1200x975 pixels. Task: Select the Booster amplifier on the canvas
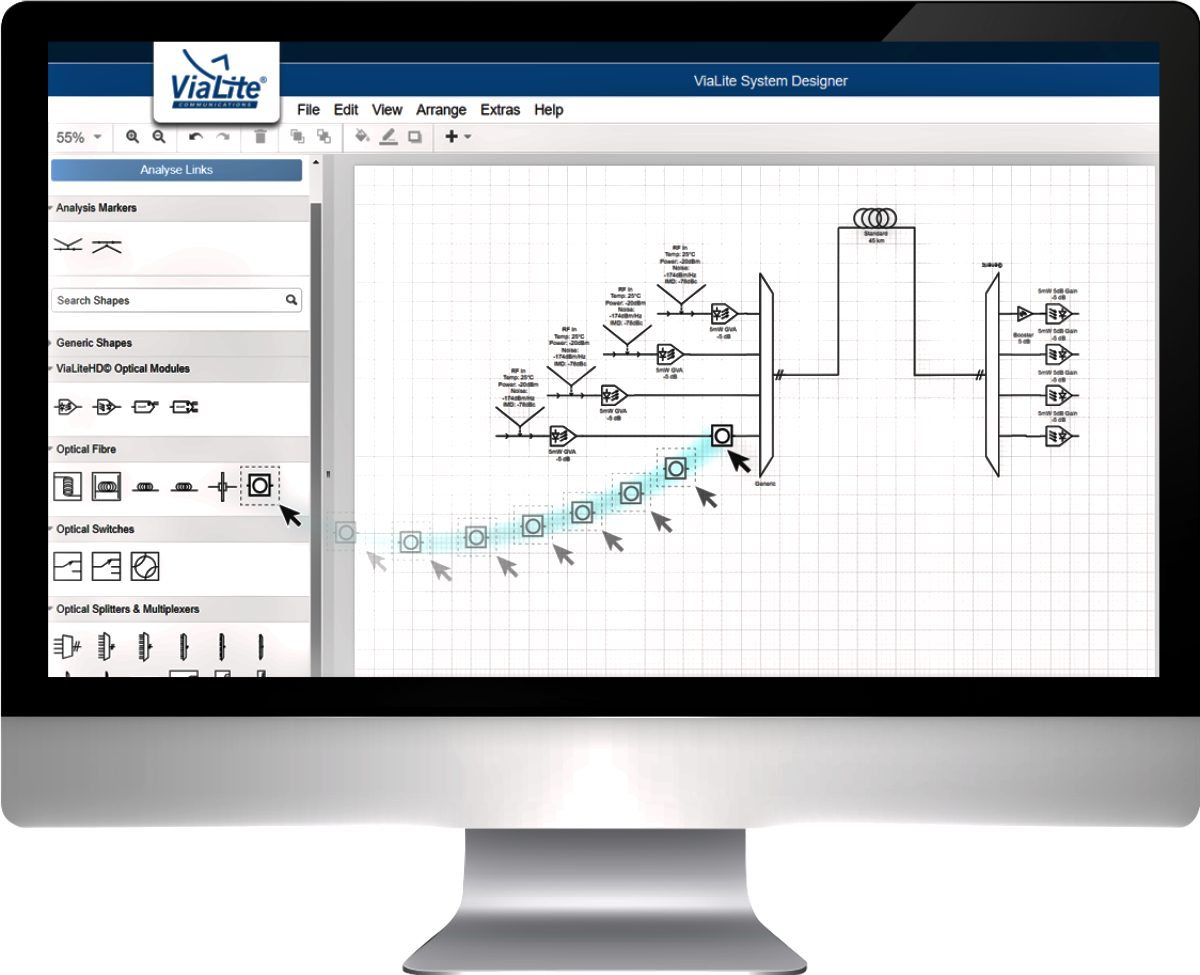coord(1024,313)
